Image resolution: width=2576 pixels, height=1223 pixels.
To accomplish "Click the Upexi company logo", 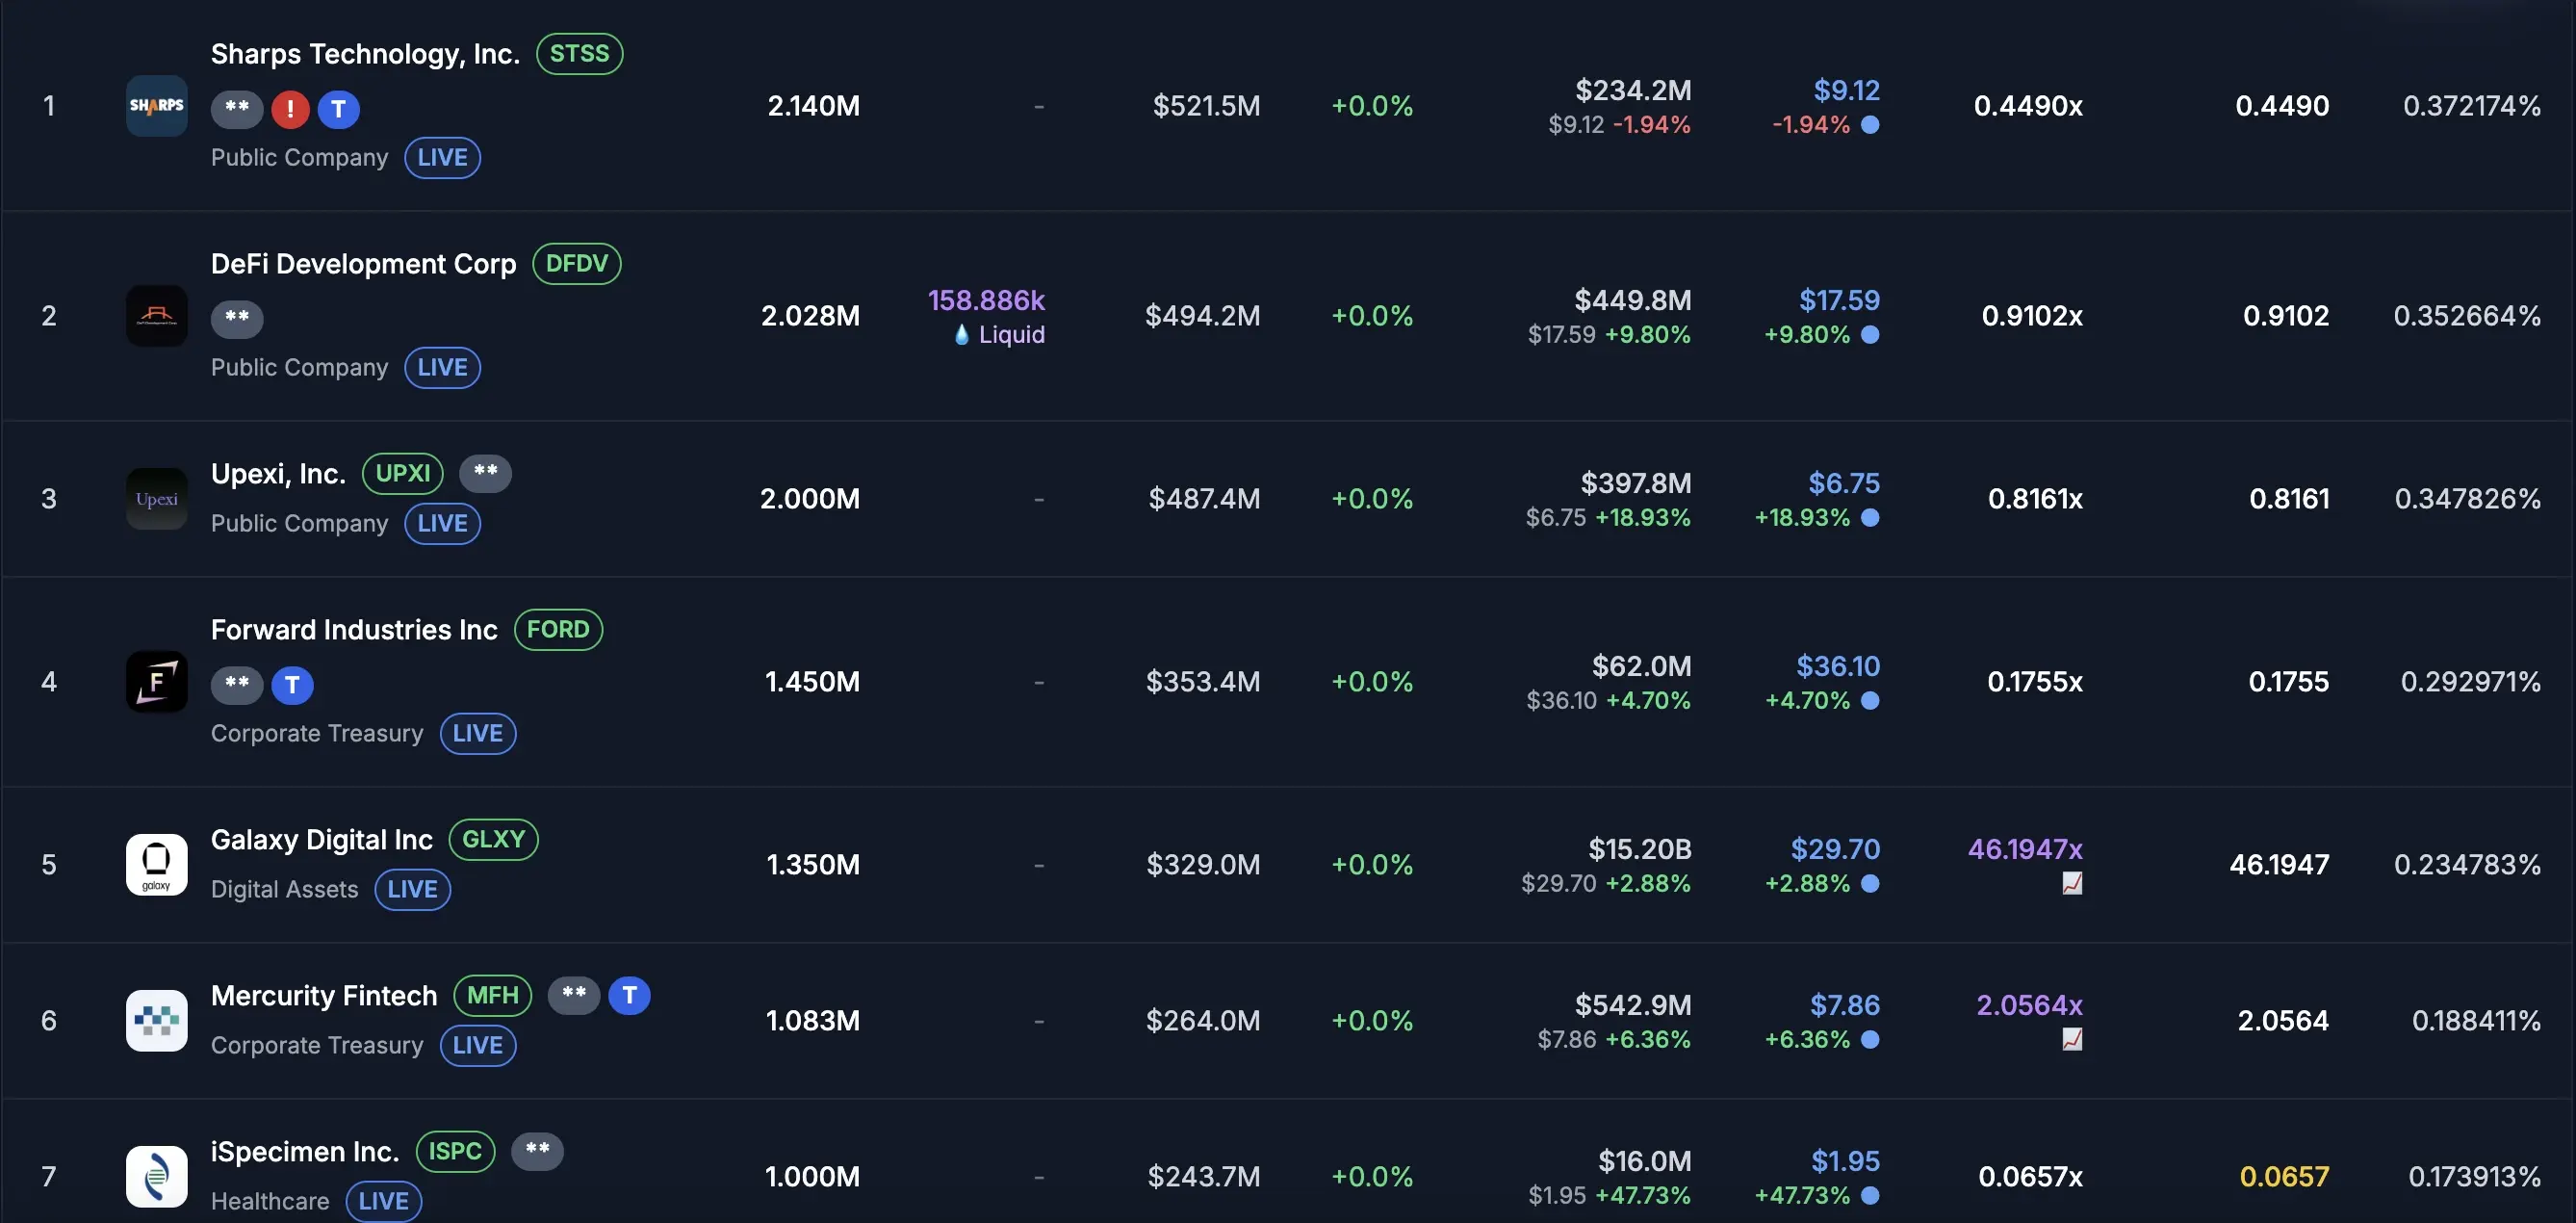I will [156, 499].
